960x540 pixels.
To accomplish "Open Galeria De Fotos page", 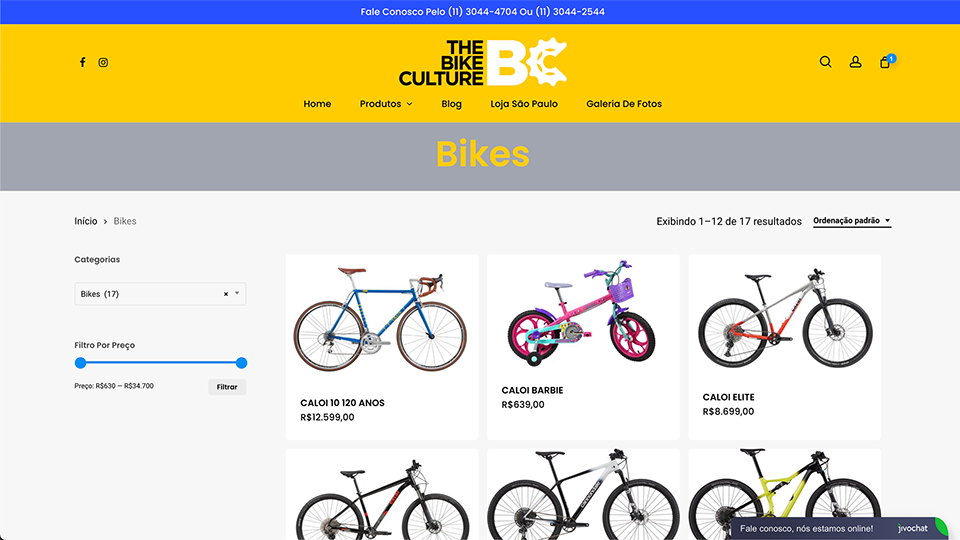I will (x=624, y=104).
